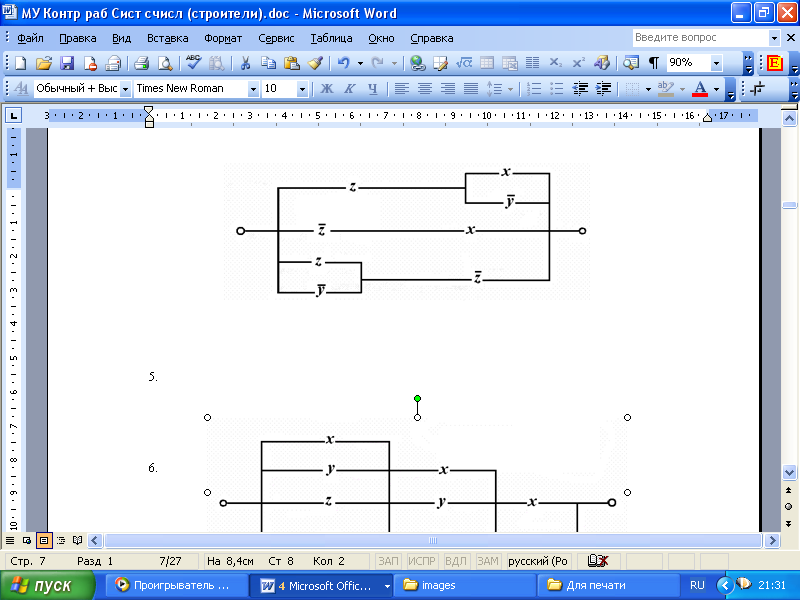Open the Вид menu

[121, 38]
